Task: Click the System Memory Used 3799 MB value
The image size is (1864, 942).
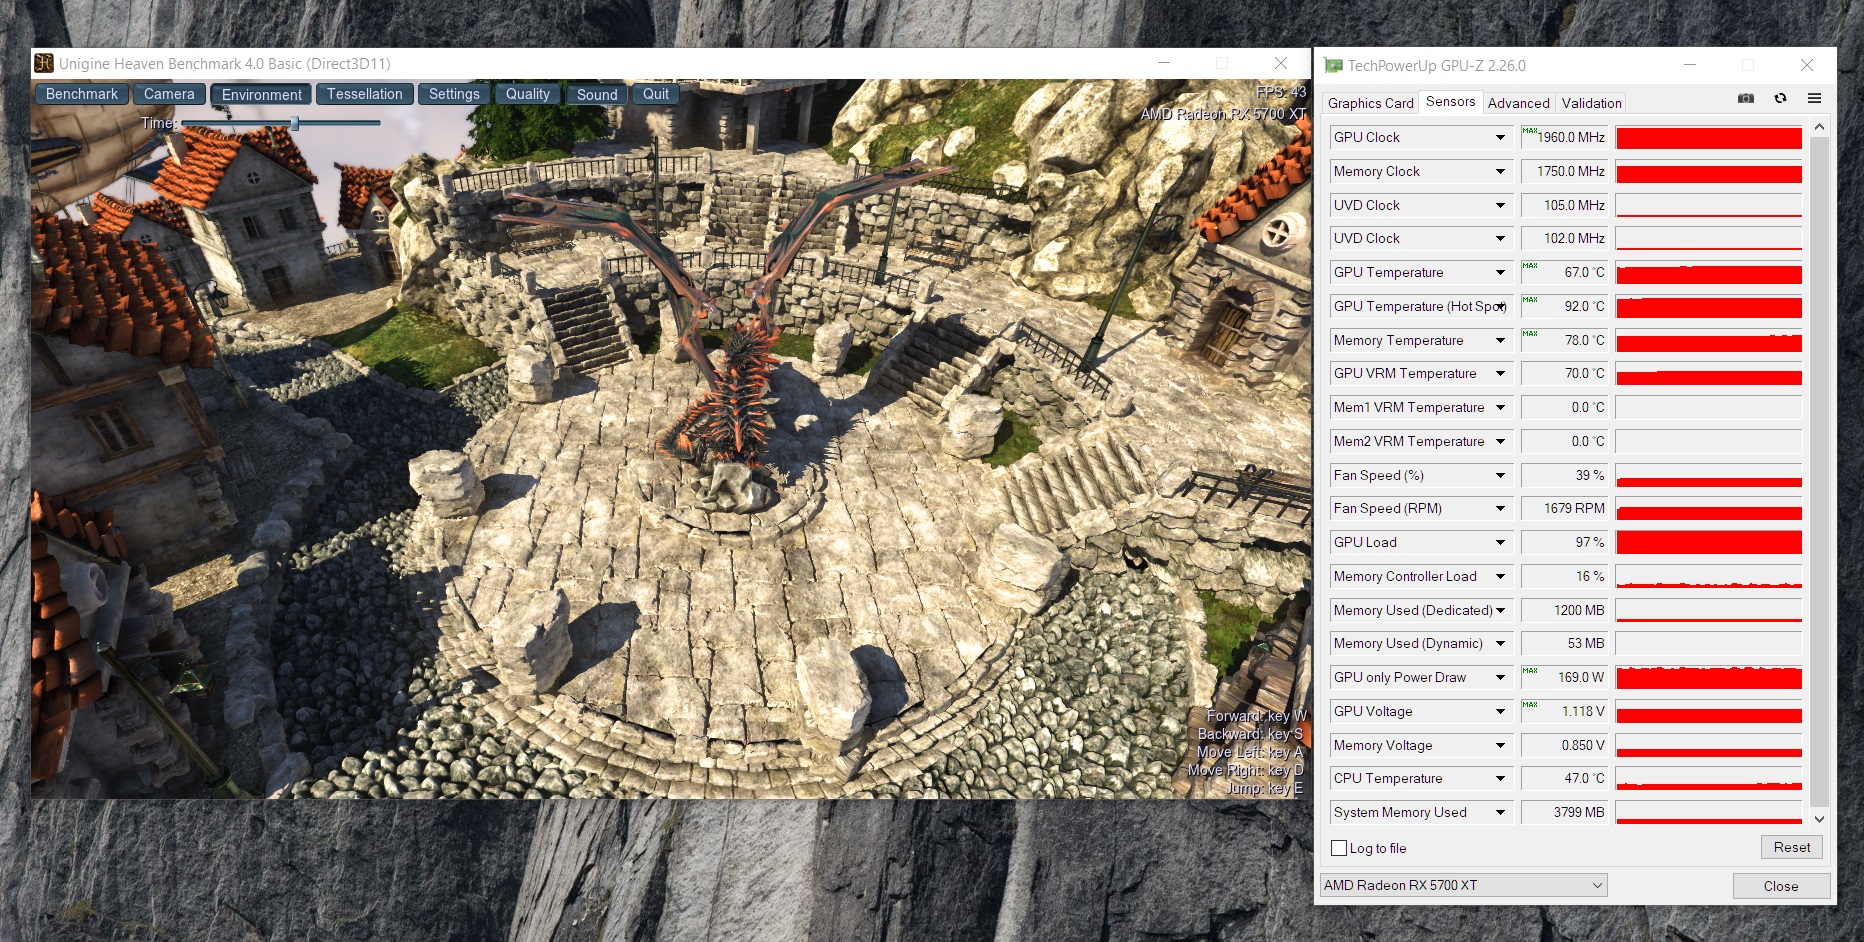Action: click(1564, 813)
